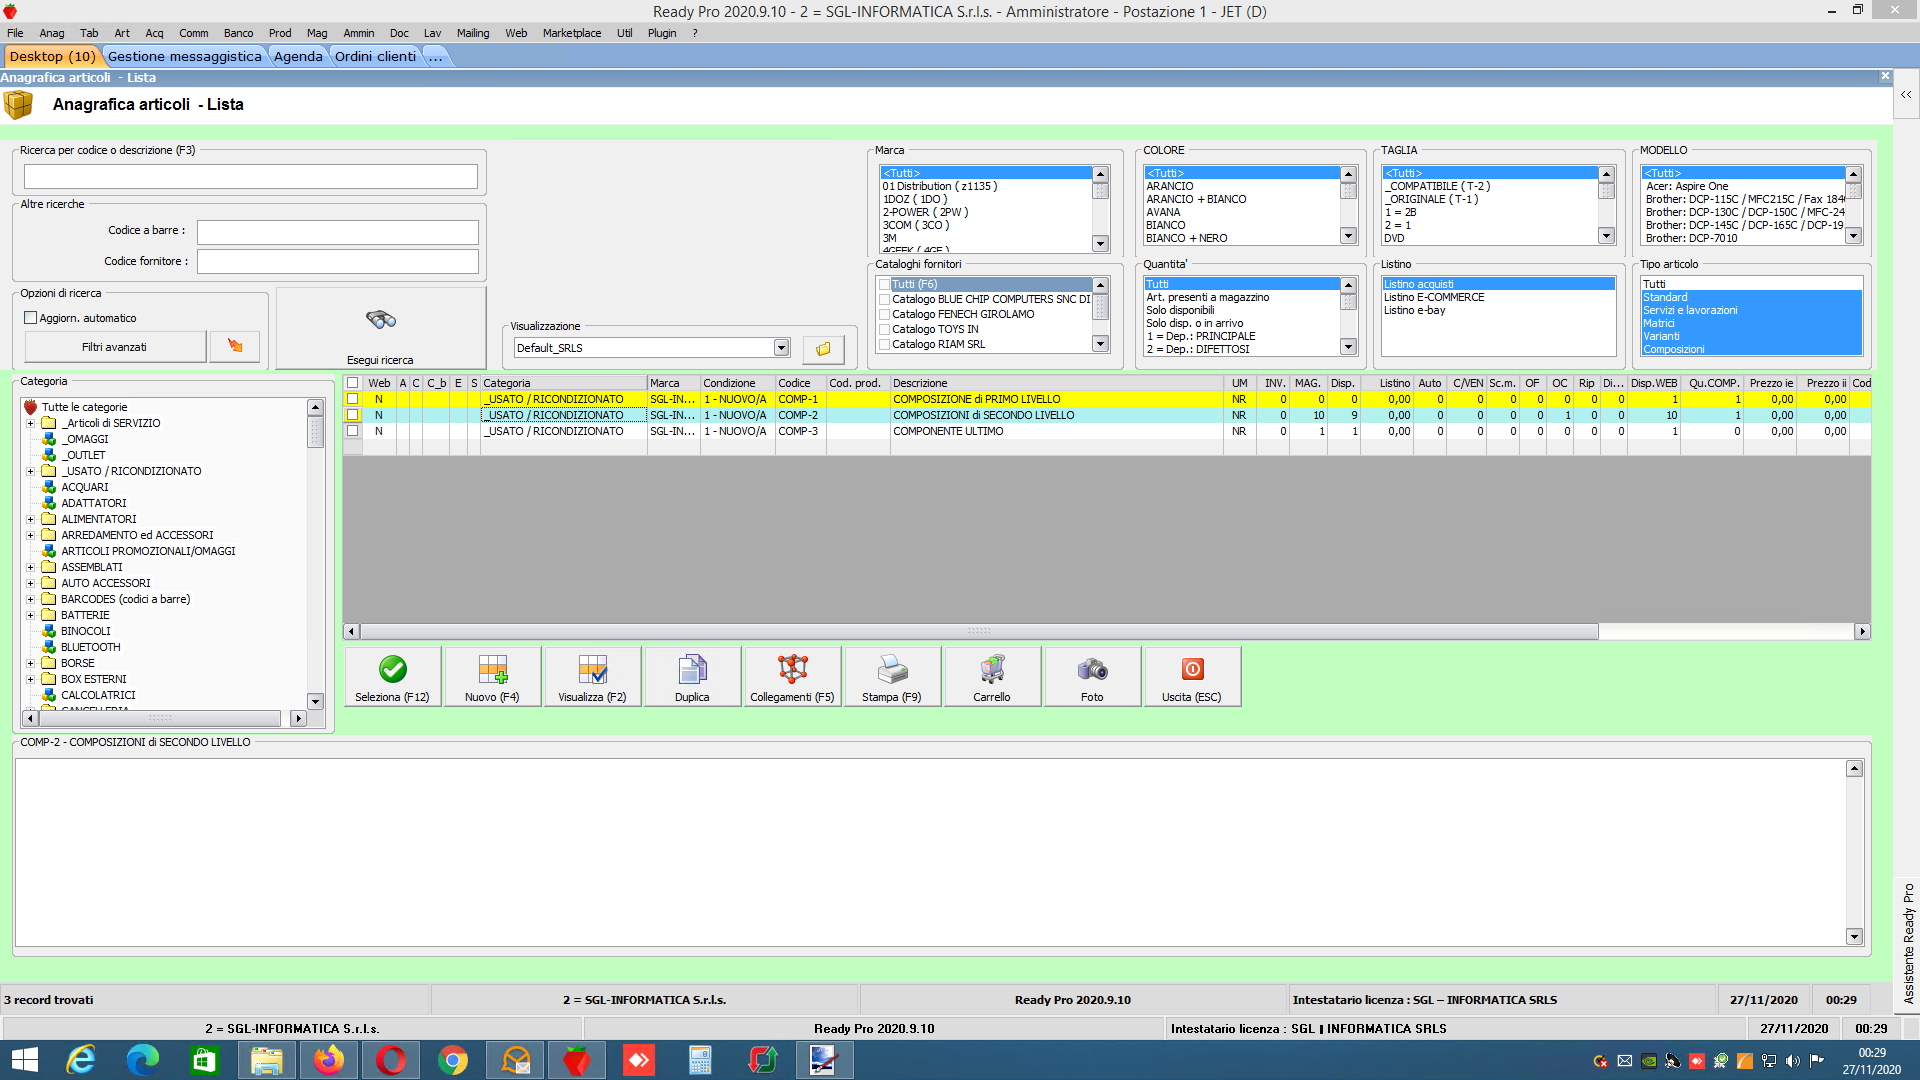
Task: Expand the _USATO / RICONDIZIONATO tree node
Action: (30, 471)
